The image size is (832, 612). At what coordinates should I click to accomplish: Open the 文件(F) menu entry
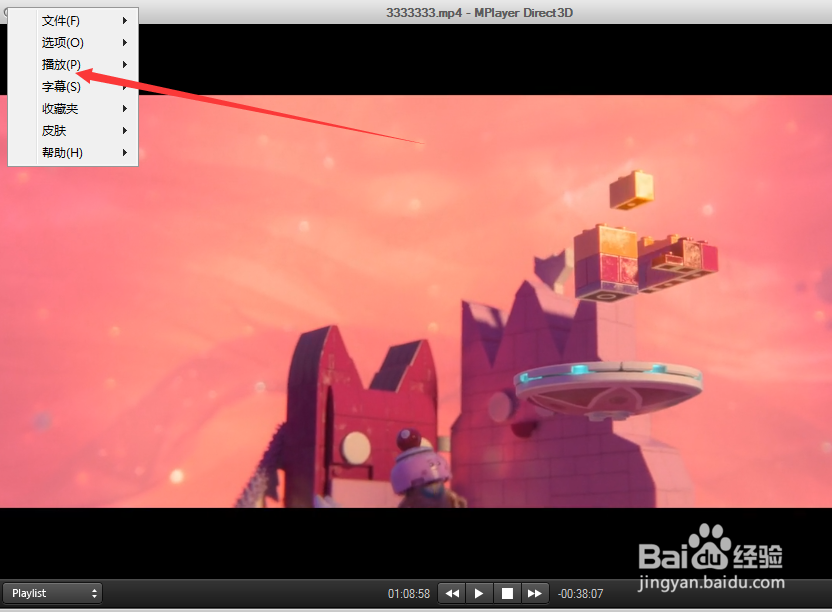click(x=73, y=21)
